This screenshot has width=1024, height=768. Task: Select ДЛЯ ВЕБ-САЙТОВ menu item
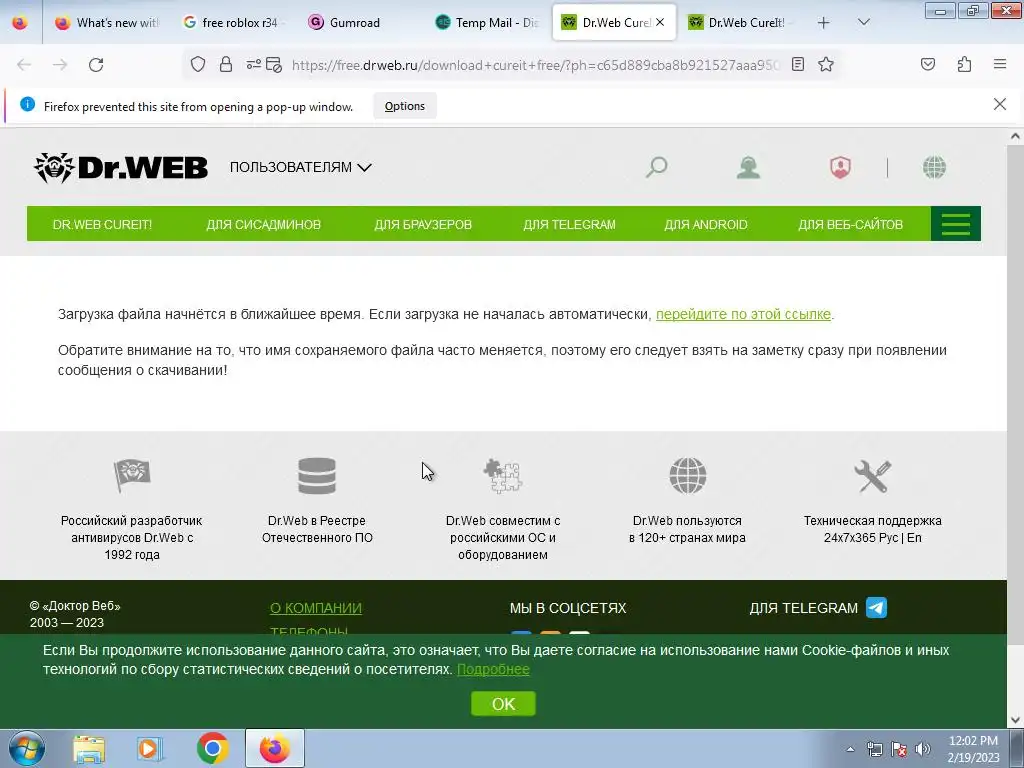[850, 224]
